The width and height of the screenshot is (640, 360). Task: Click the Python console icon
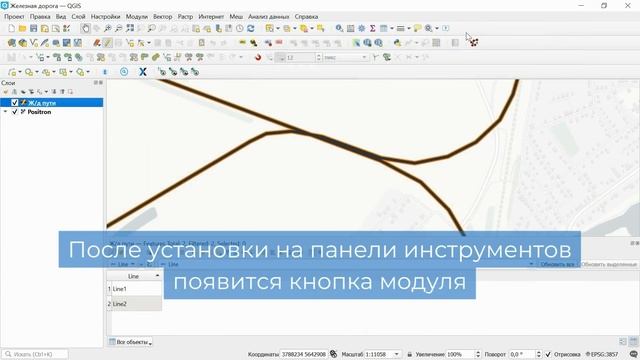pyautogui.click(x=397, y=42)
